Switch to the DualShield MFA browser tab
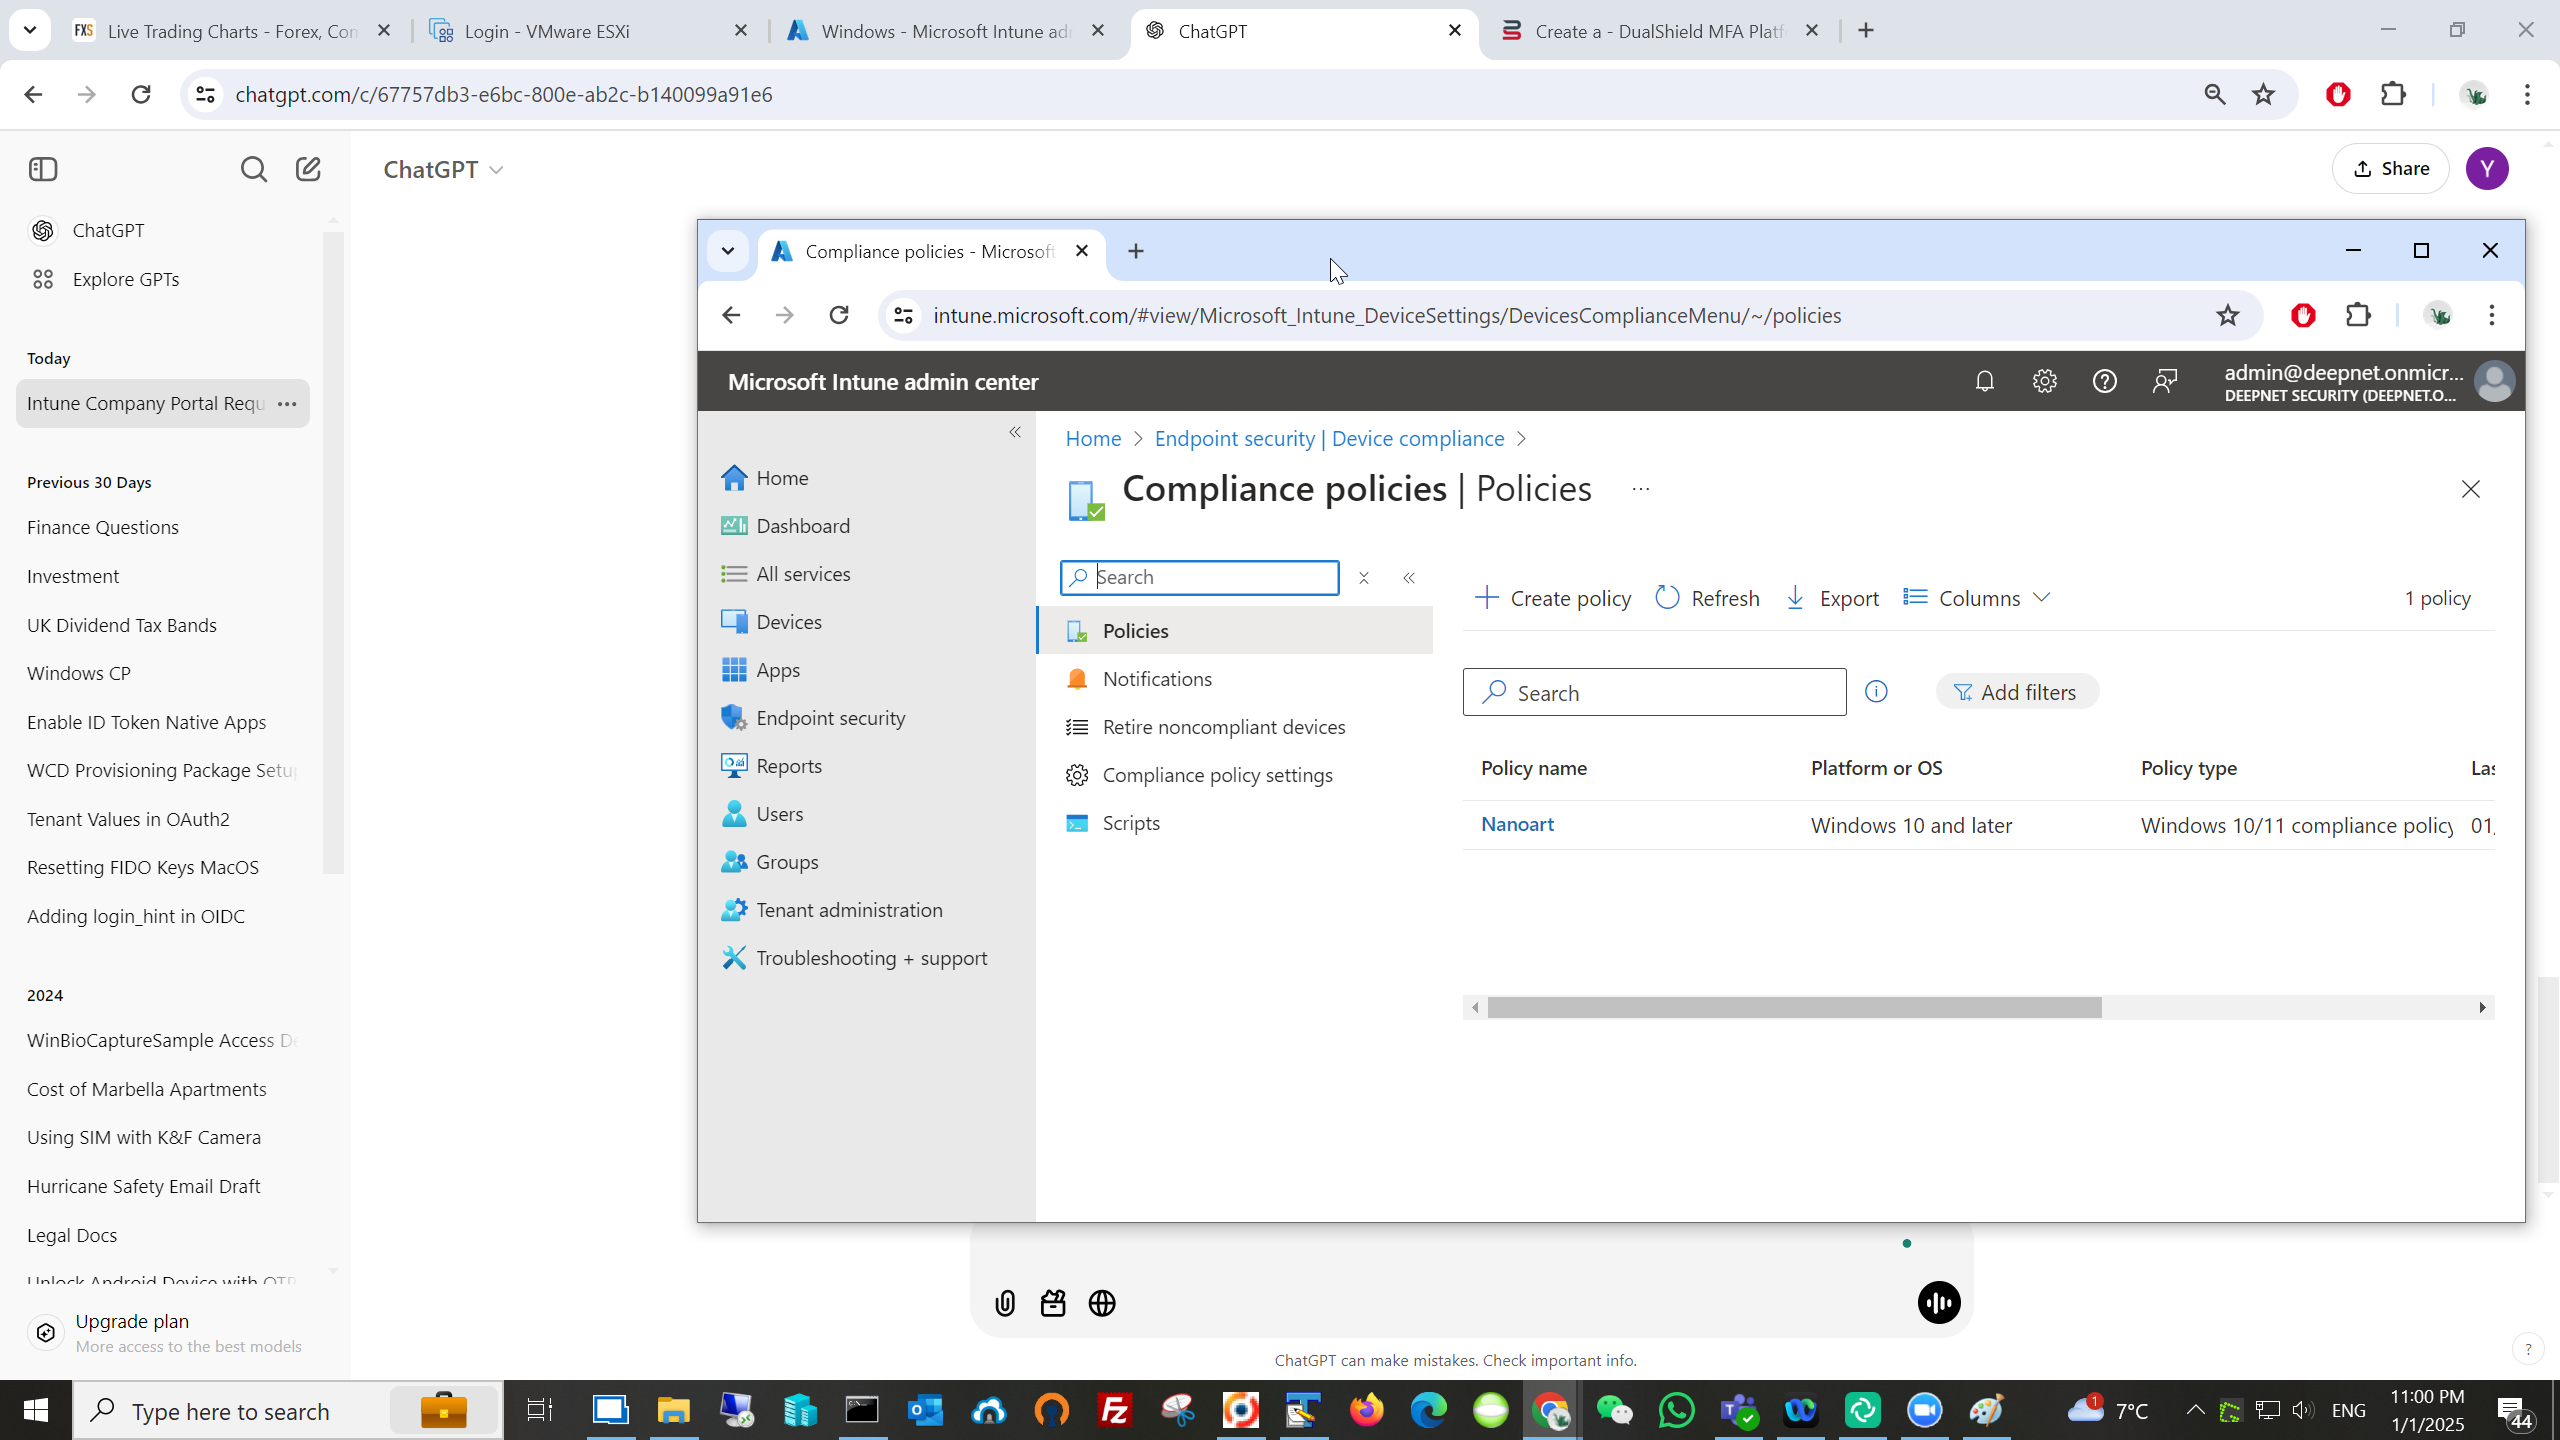Image resolution: width=2560 pixels, height=1440 pixels. point(1657,31)
